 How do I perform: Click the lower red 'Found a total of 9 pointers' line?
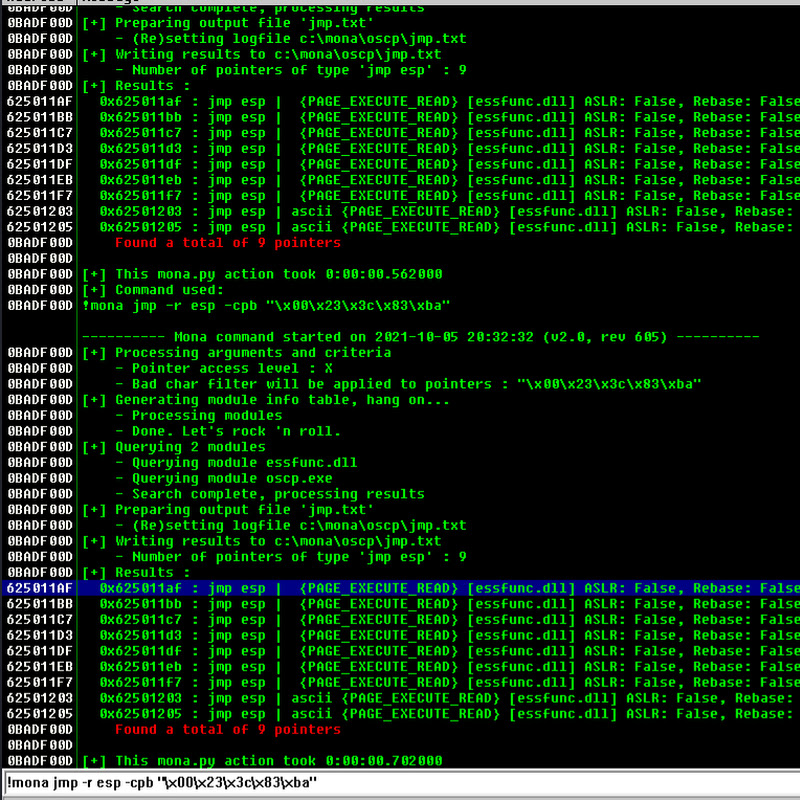point(228,729)
